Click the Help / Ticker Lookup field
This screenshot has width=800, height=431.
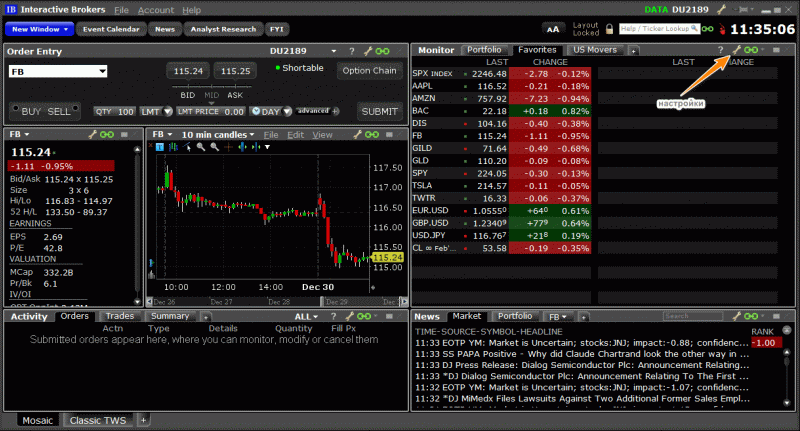click(x=659, y=29)
